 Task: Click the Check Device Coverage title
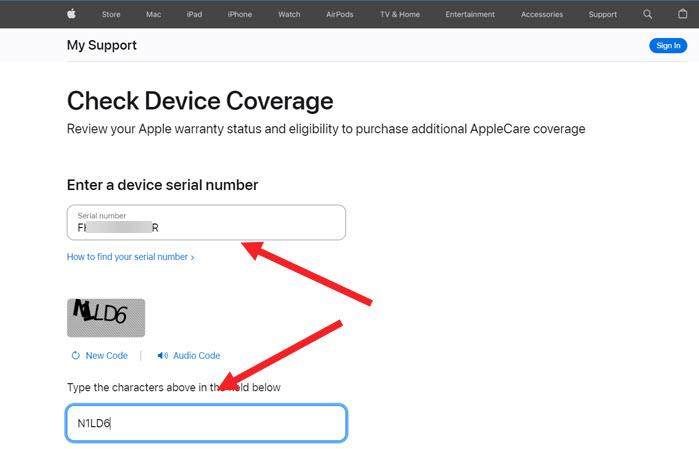tap(200, 101)
